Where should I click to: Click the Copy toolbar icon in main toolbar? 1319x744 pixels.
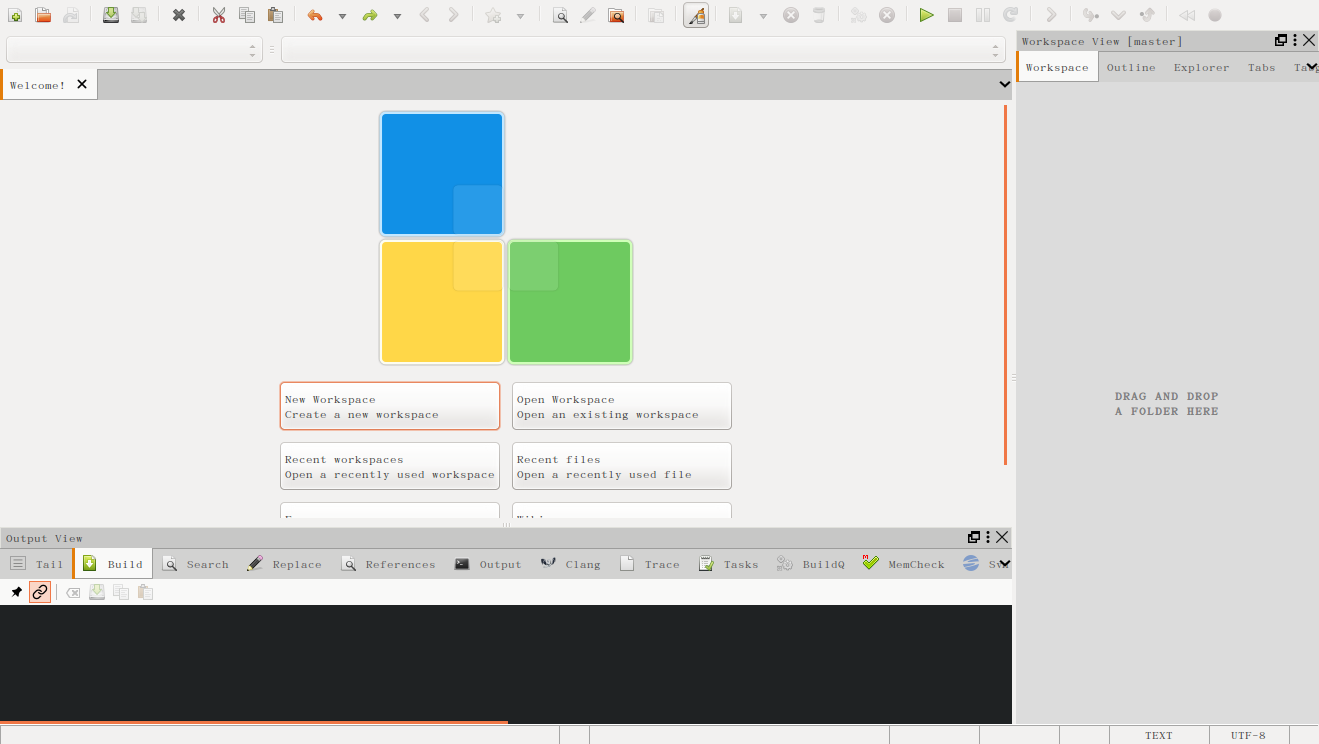tap(247, 15)
